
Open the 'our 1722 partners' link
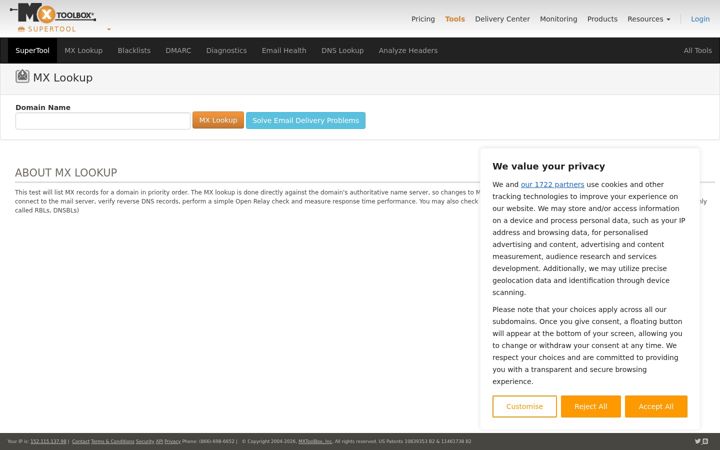click(x=552, y=184)
